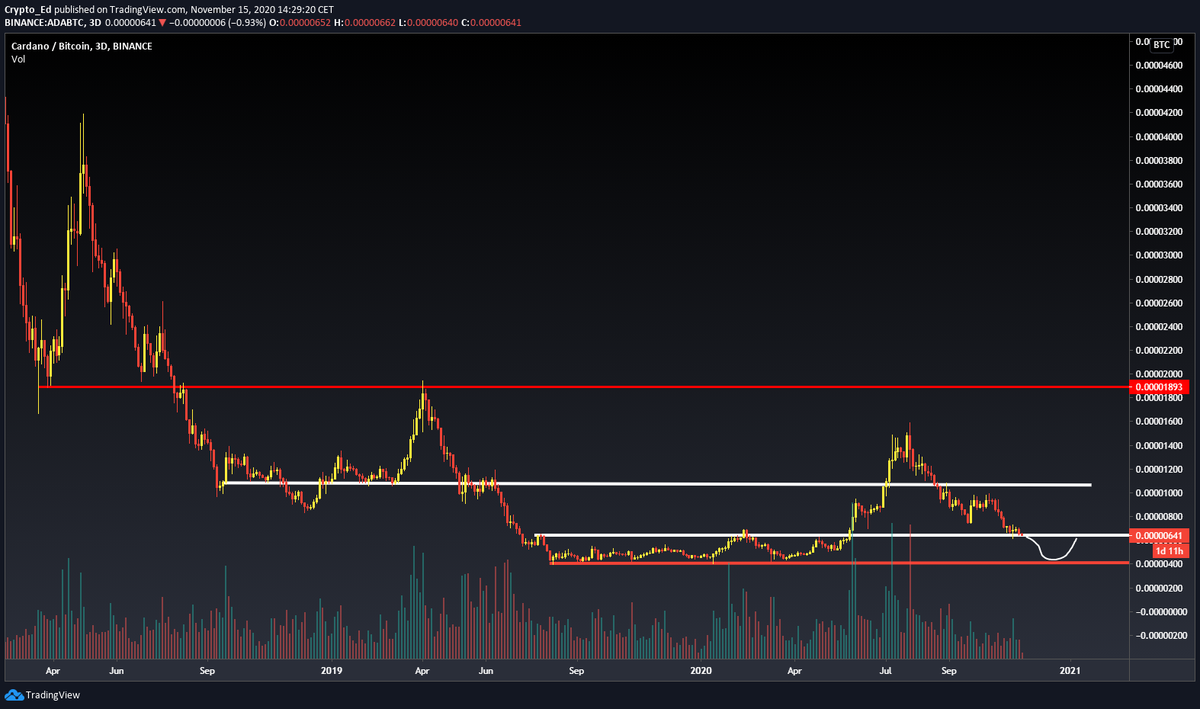Click the red 0.00001893 level price label
1200x709 pixels.
1160,386
